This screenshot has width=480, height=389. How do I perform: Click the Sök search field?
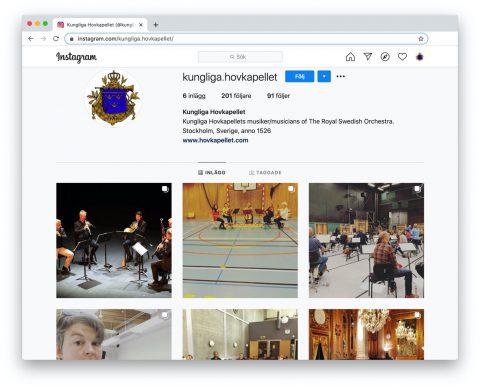click(x=240, y=57)
